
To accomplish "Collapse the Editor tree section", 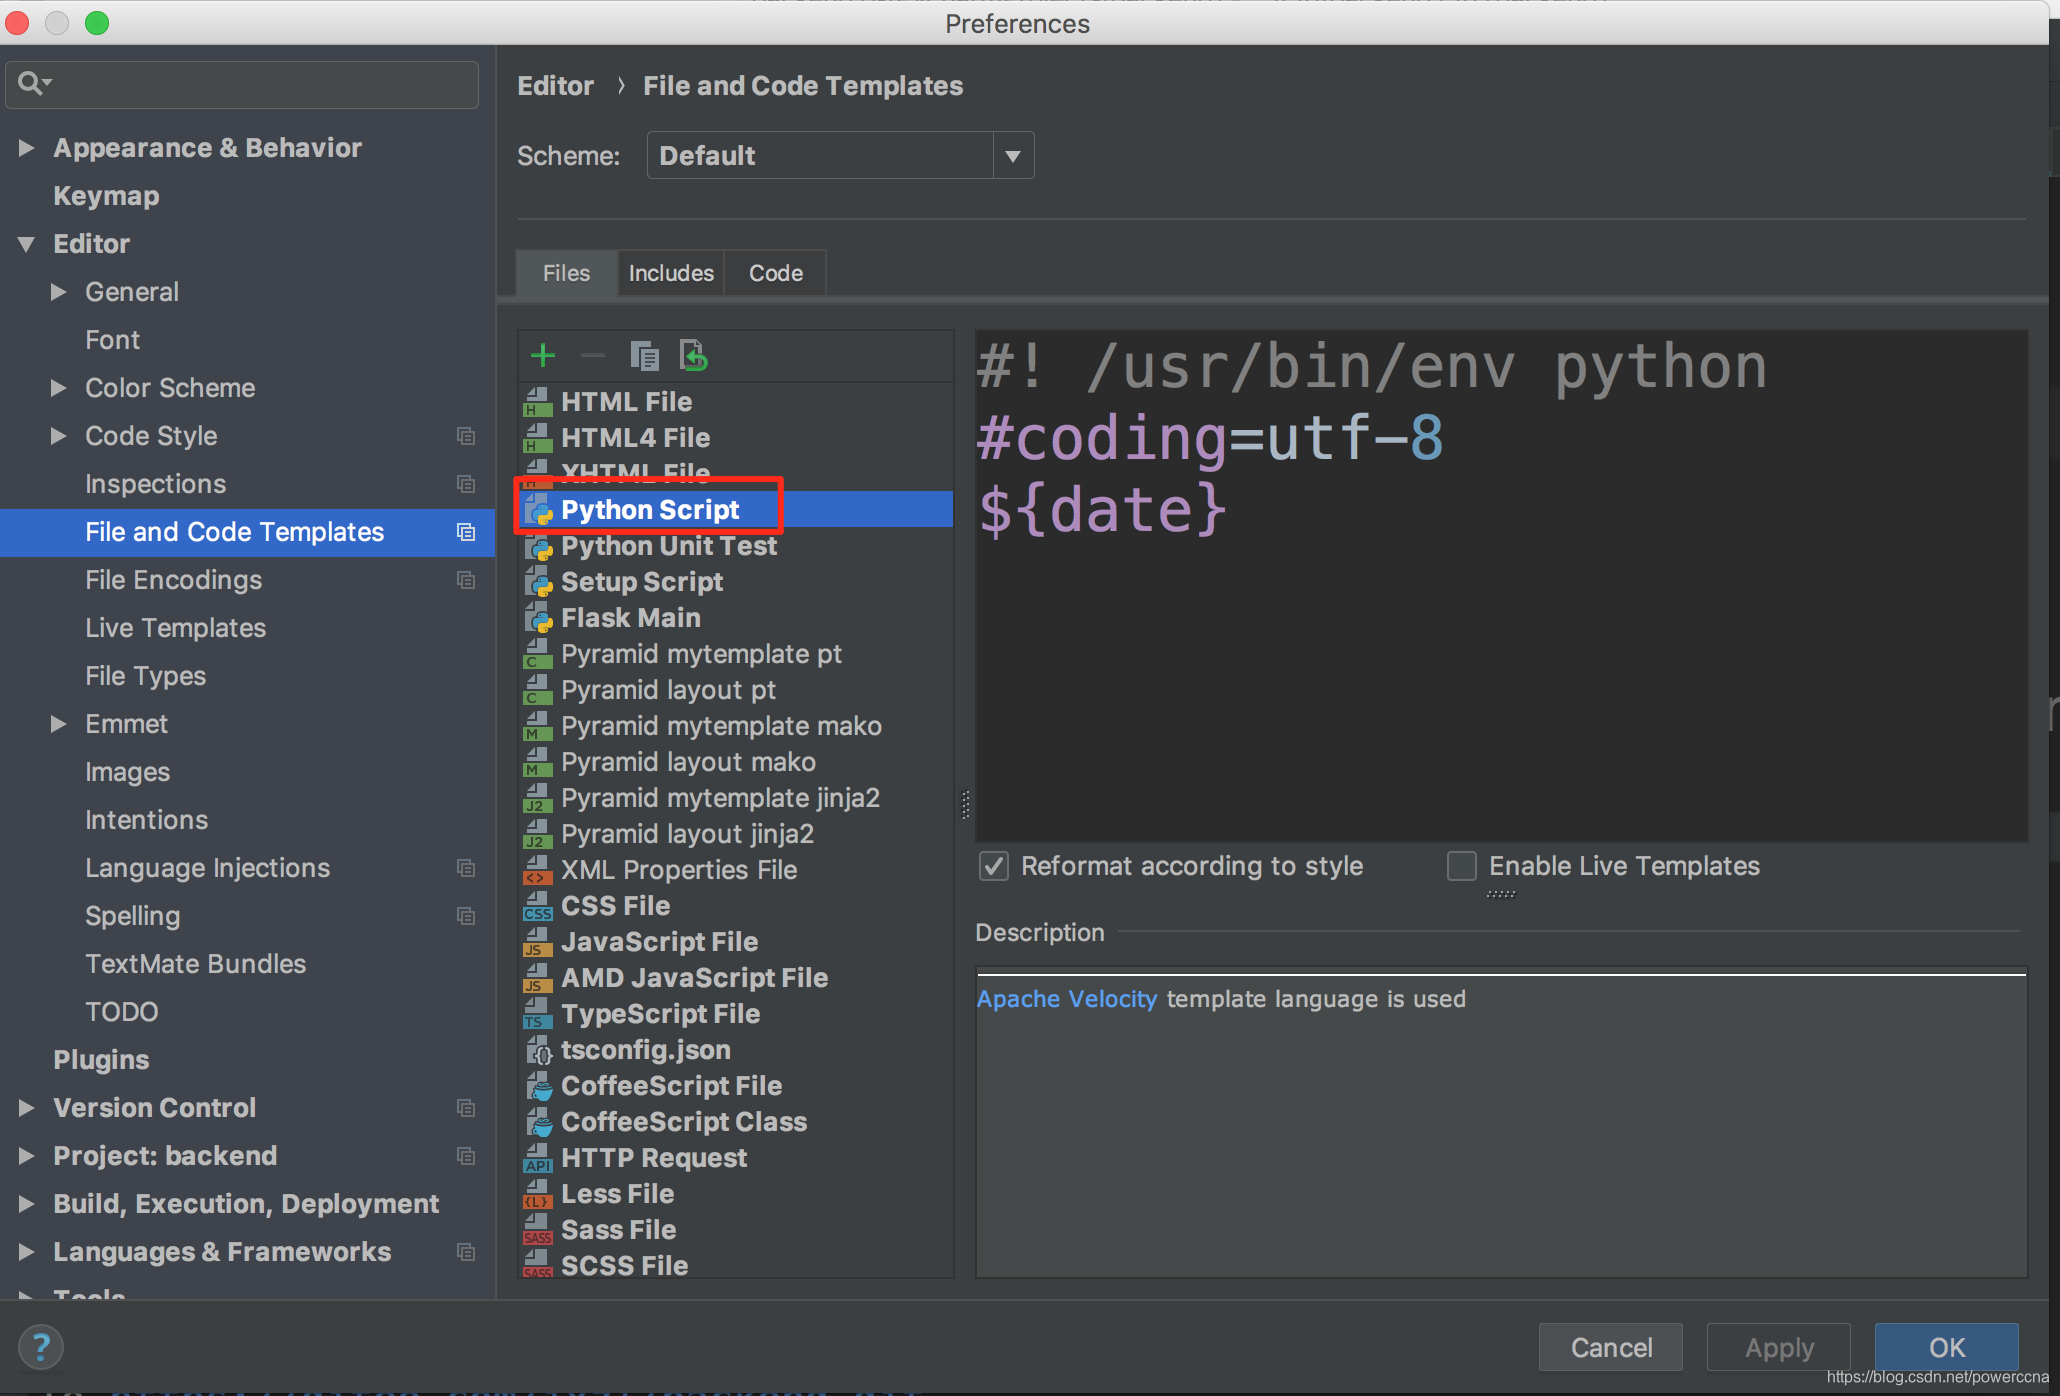I will click(27, 244).
